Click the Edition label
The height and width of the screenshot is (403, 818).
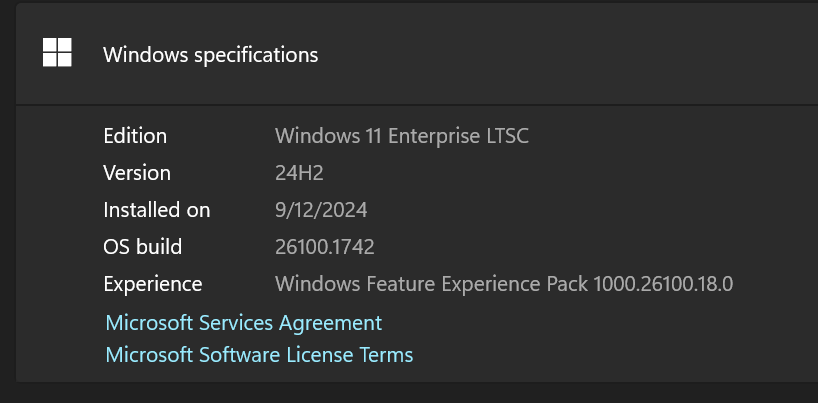pos(135,136)
